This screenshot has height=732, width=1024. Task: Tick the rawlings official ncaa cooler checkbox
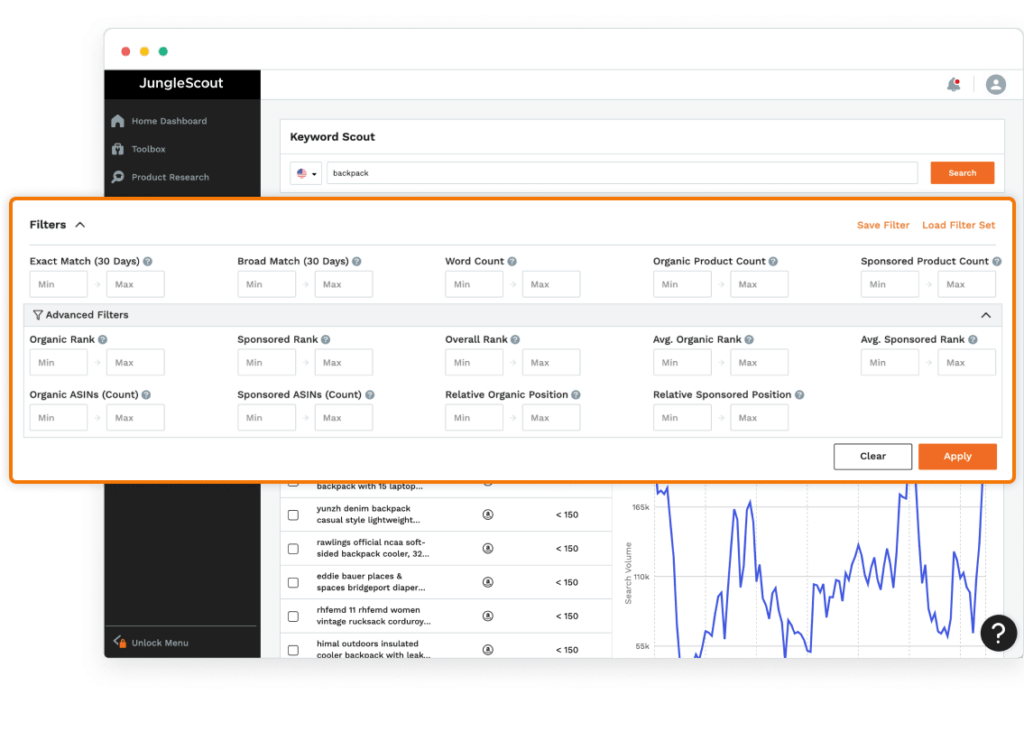coord(293,549)
